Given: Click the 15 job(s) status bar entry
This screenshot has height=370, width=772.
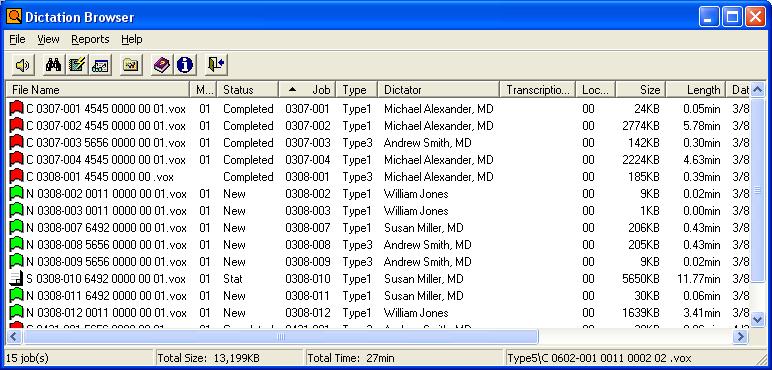Looking at the screenshot, I should pos(27,358).
